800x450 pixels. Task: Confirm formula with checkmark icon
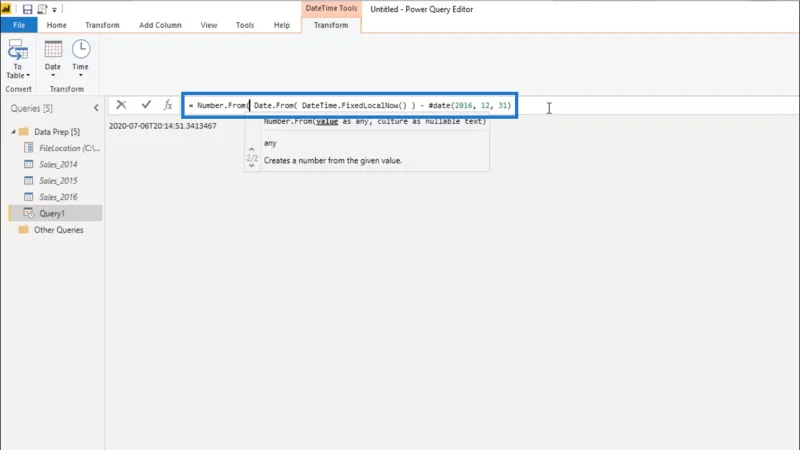tap(146, 105)
